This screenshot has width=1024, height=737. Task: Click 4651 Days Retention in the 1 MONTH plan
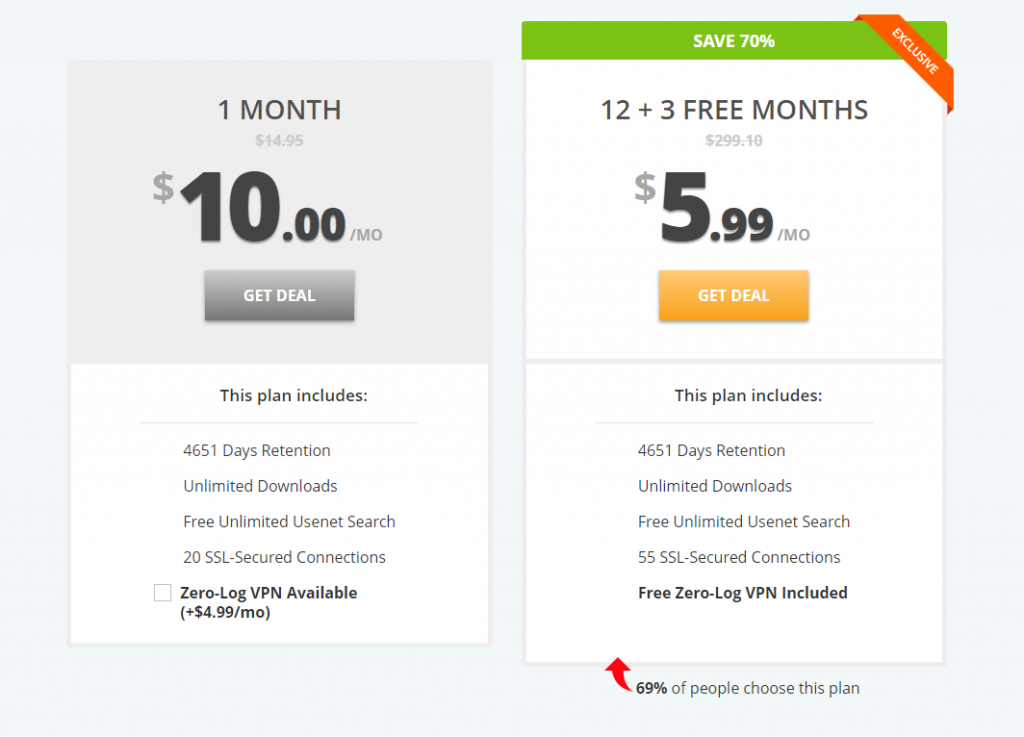point(257,451)
